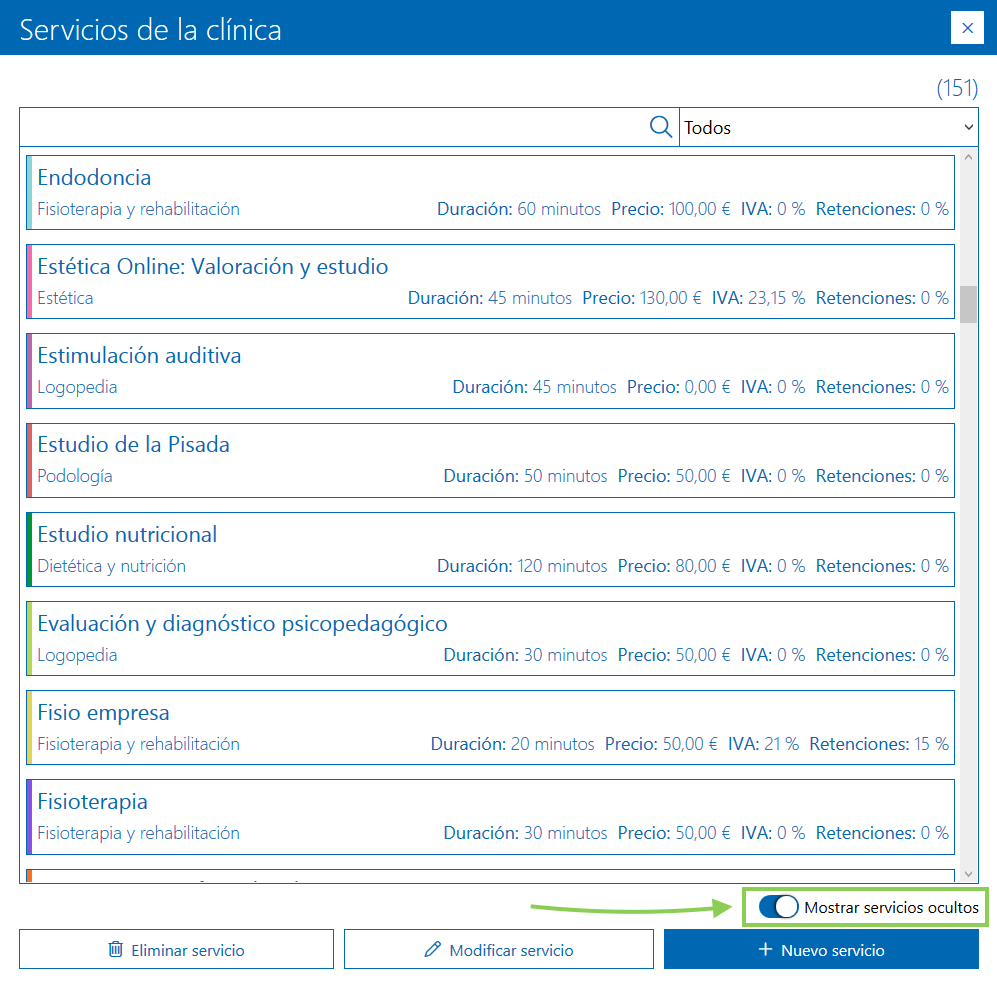Click the pencil icon in Modificar servicio
Screen dimensions: 997x989
[x=432, y=950]
